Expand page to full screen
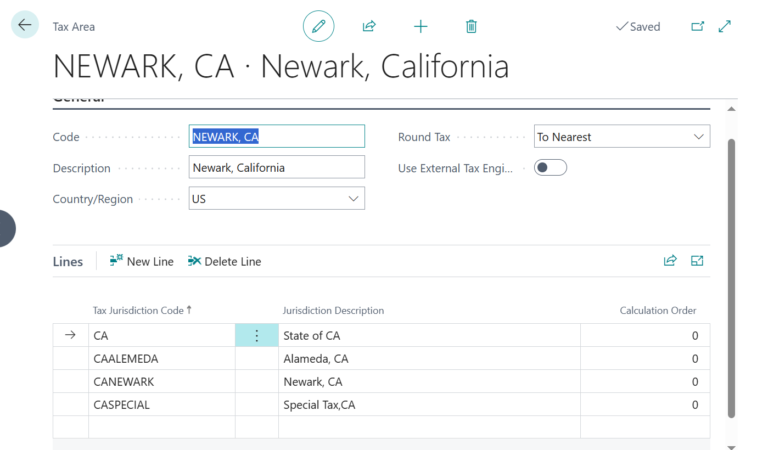The image size is (768, 450). point(725,26)
